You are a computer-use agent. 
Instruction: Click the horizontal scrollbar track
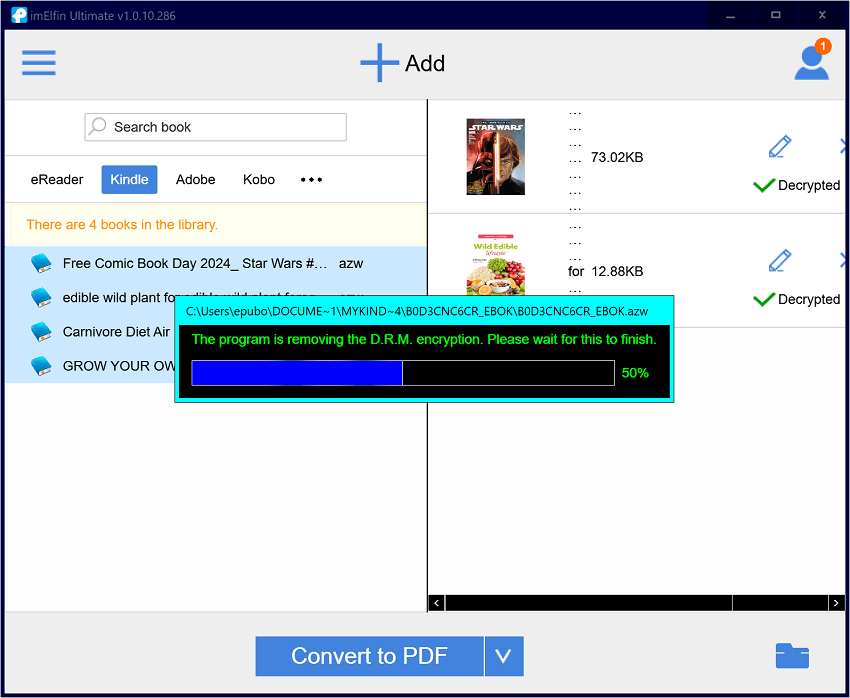(x=636, y=603)
